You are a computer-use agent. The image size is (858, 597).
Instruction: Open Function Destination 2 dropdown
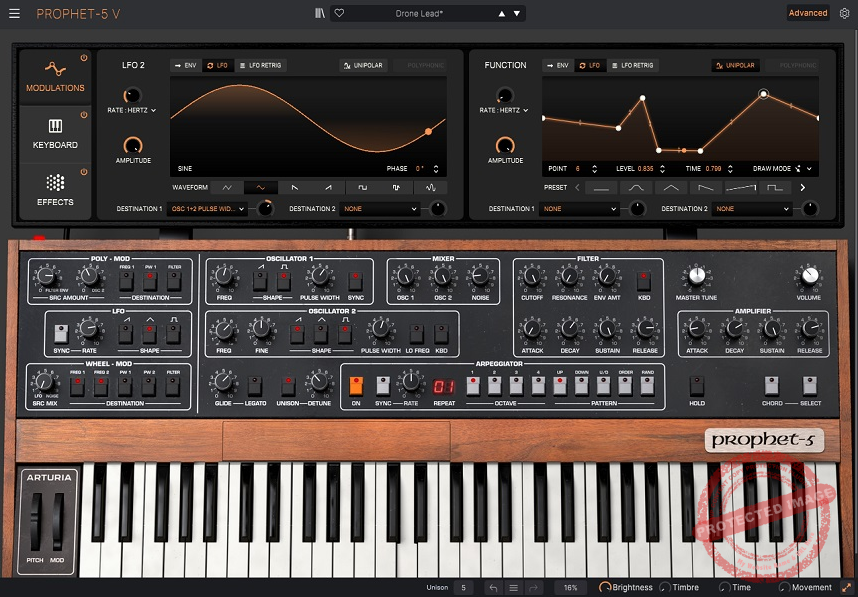coord(752,208)
